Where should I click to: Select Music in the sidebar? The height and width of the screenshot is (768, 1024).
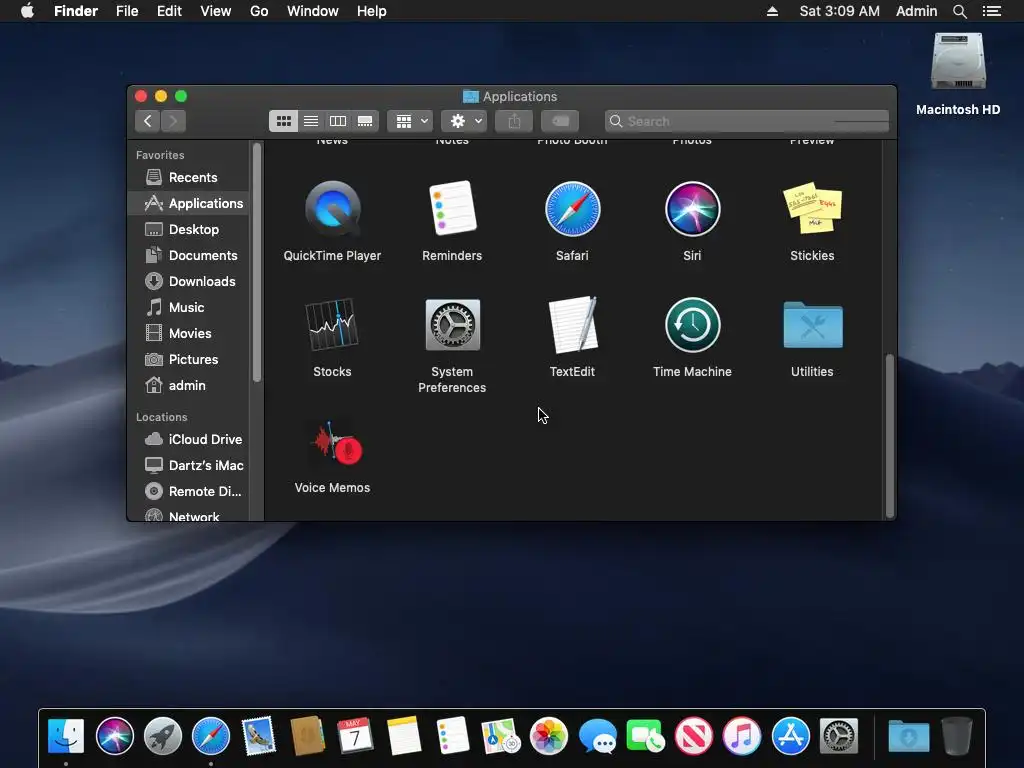coord(189,307)
